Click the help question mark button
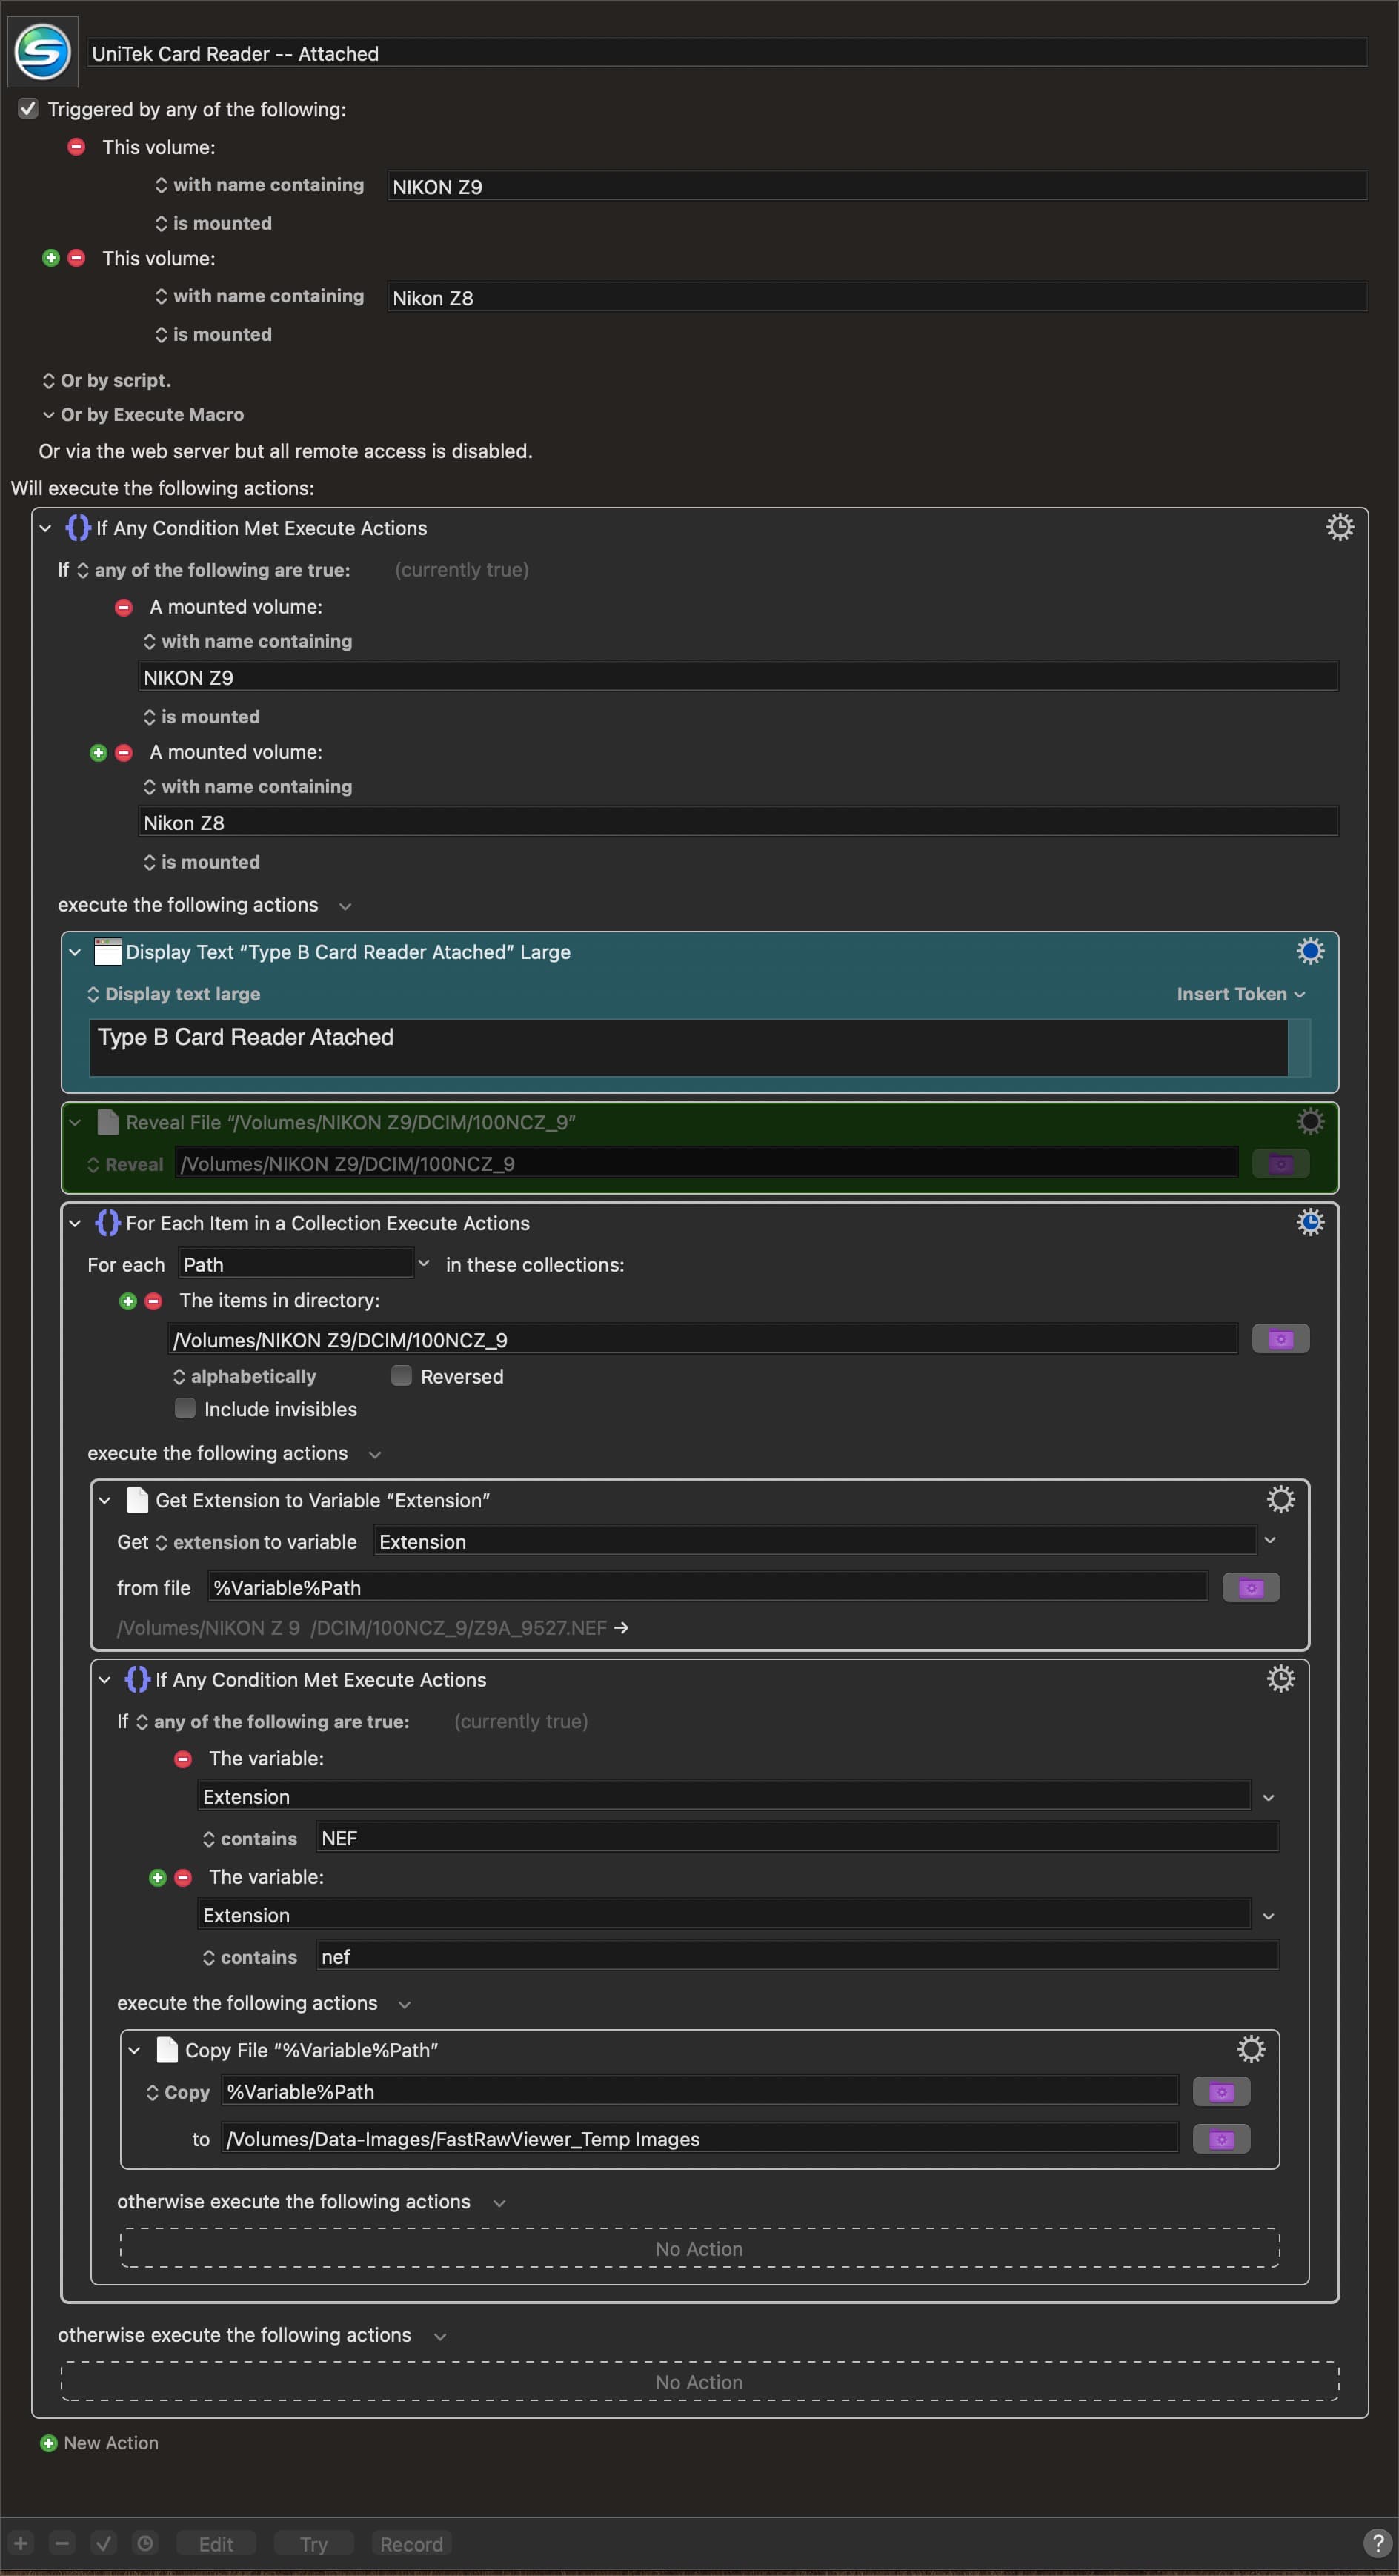 tap(1377, 2542)
